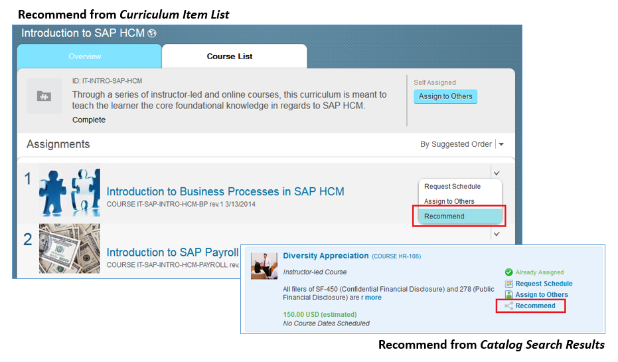618x362 pixels.
Task: Click the Assign to Others person icon
Action: tap(509, 295)
